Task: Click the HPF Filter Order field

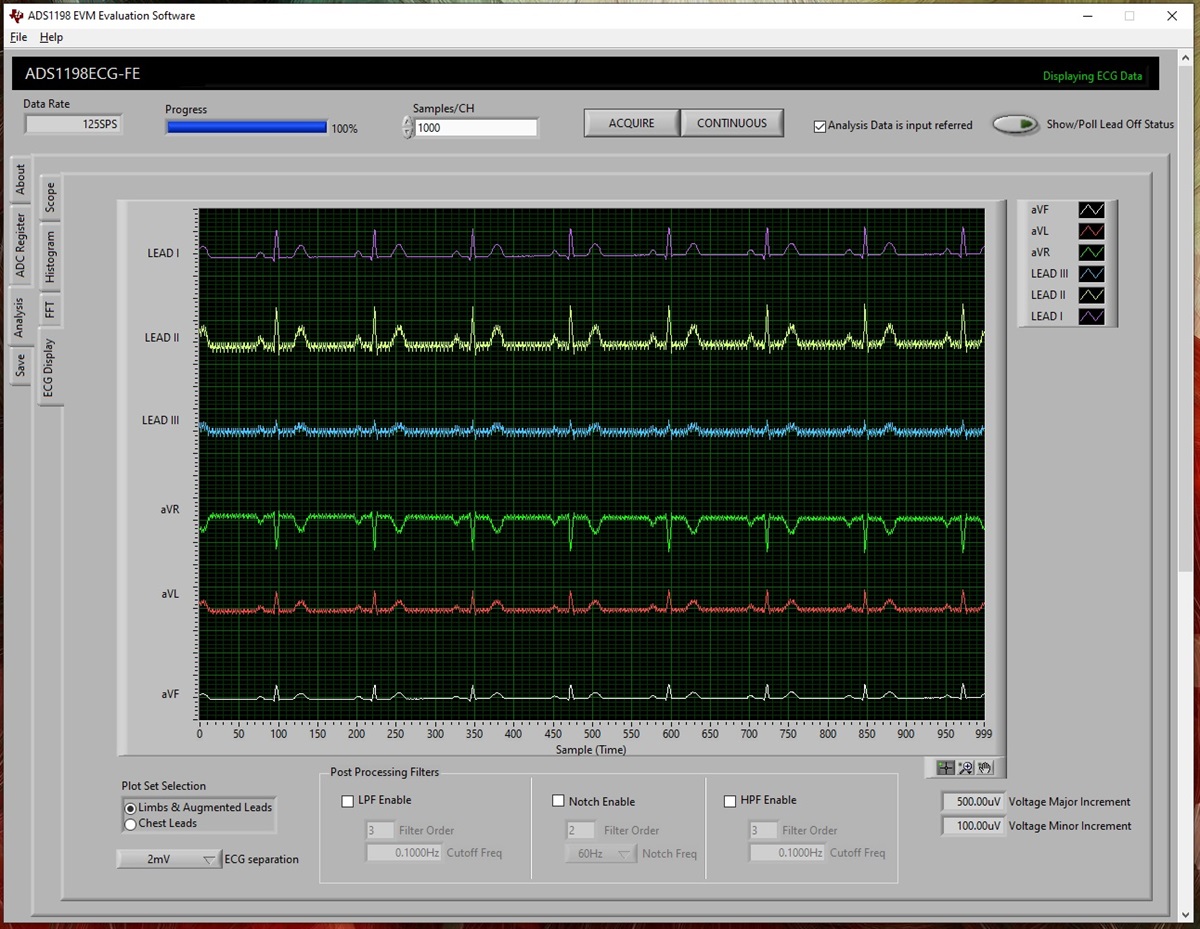Action: 762,830
